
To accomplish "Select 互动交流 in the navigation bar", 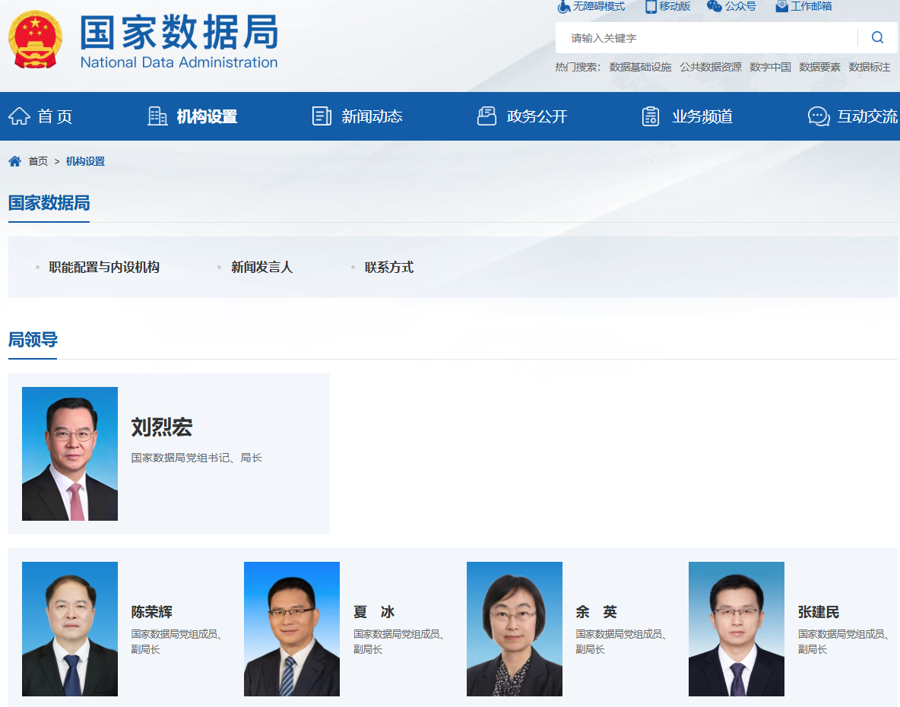I will tap(853, 116).
